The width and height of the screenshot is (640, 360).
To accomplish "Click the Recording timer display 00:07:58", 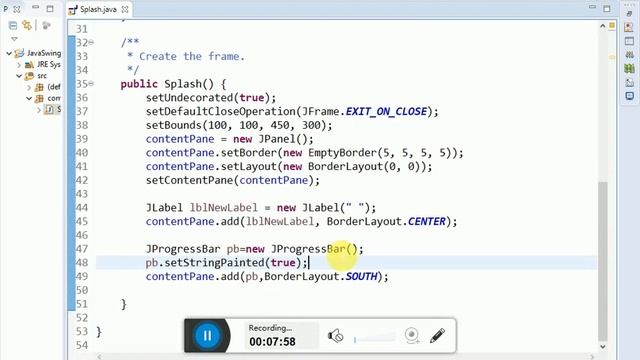I will [272, 342].
